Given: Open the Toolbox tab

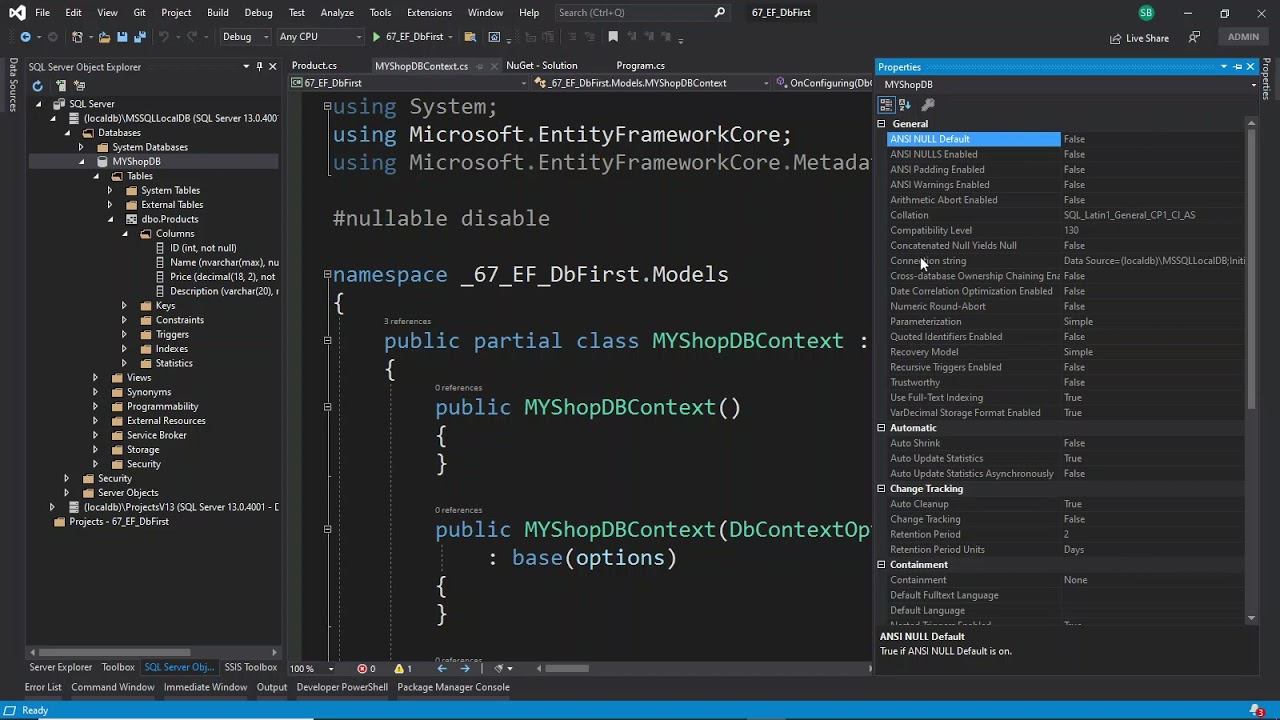Looking at the screenshot, I should pyautogui.click(x=118, y=667).
